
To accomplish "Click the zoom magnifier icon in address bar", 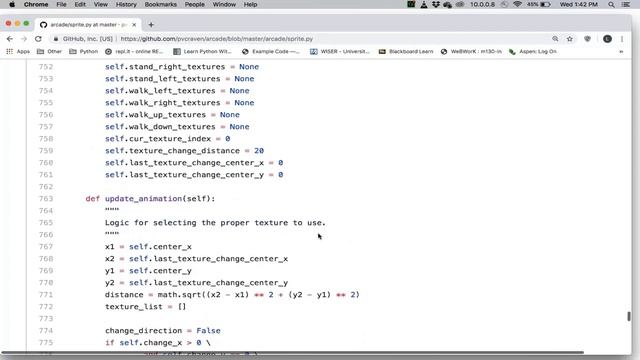I will pyautogui.click(x=555, y=39).
